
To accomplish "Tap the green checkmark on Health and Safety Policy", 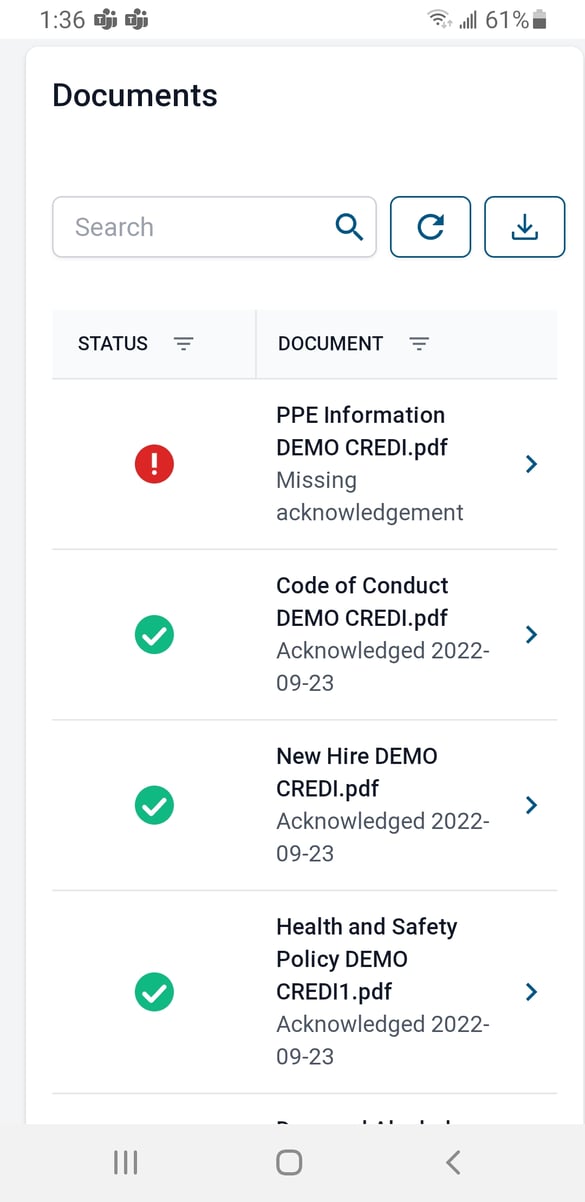I will pos(154,992).
